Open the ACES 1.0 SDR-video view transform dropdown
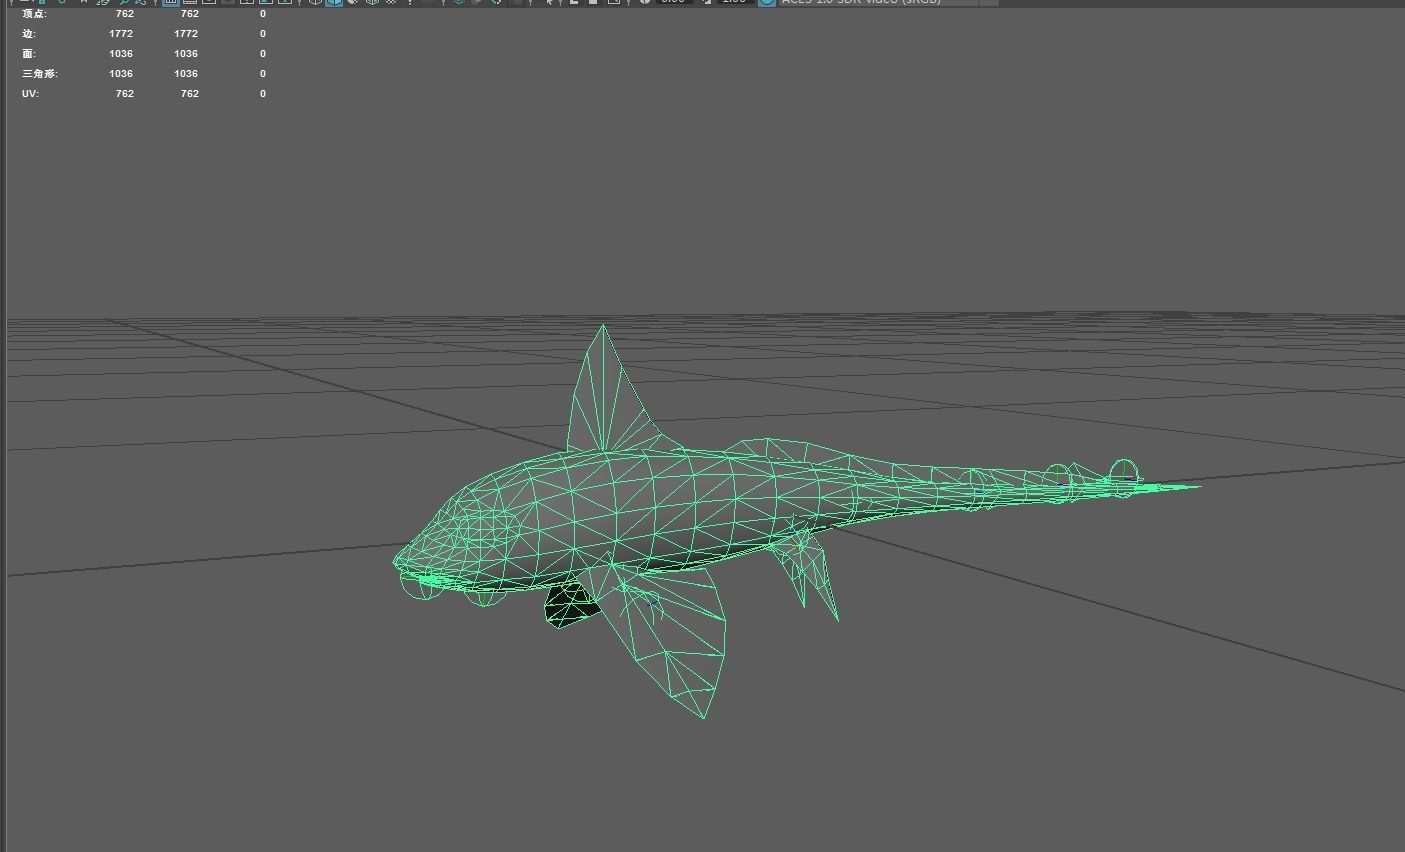Screen dimensions: 1405x852 point(886,2)
